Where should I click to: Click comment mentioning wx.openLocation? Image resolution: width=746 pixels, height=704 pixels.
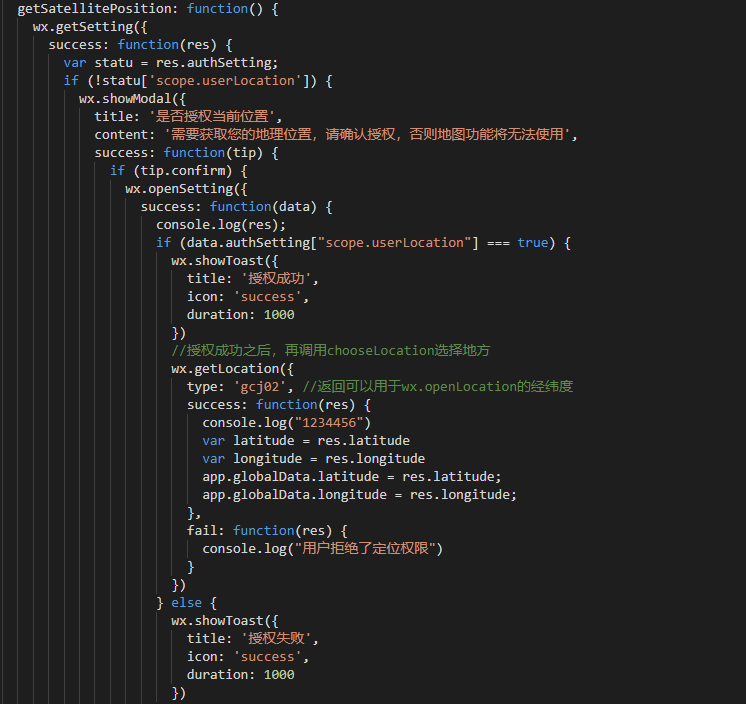(437, 387)
